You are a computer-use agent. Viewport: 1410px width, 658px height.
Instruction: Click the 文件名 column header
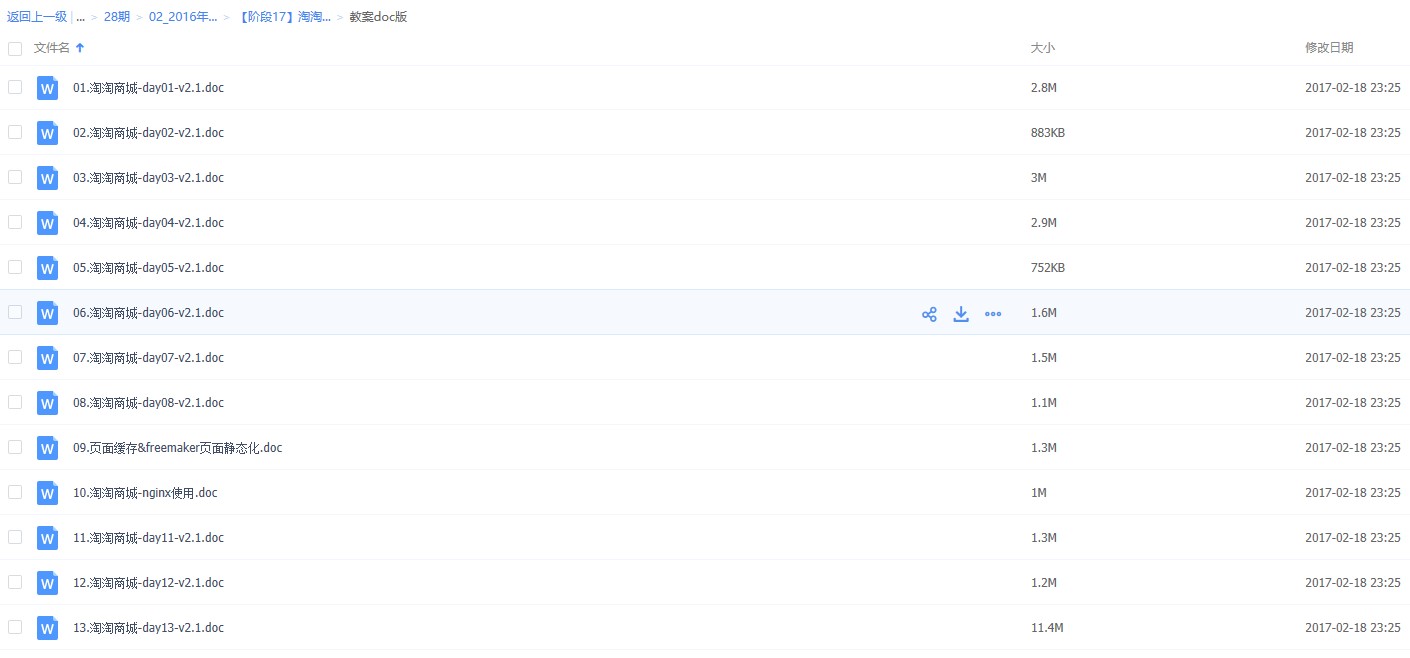tap(52, 48)
